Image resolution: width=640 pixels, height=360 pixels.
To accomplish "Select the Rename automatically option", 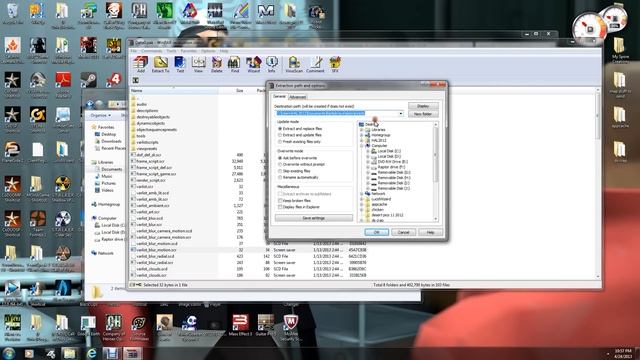I will [298, 178].
